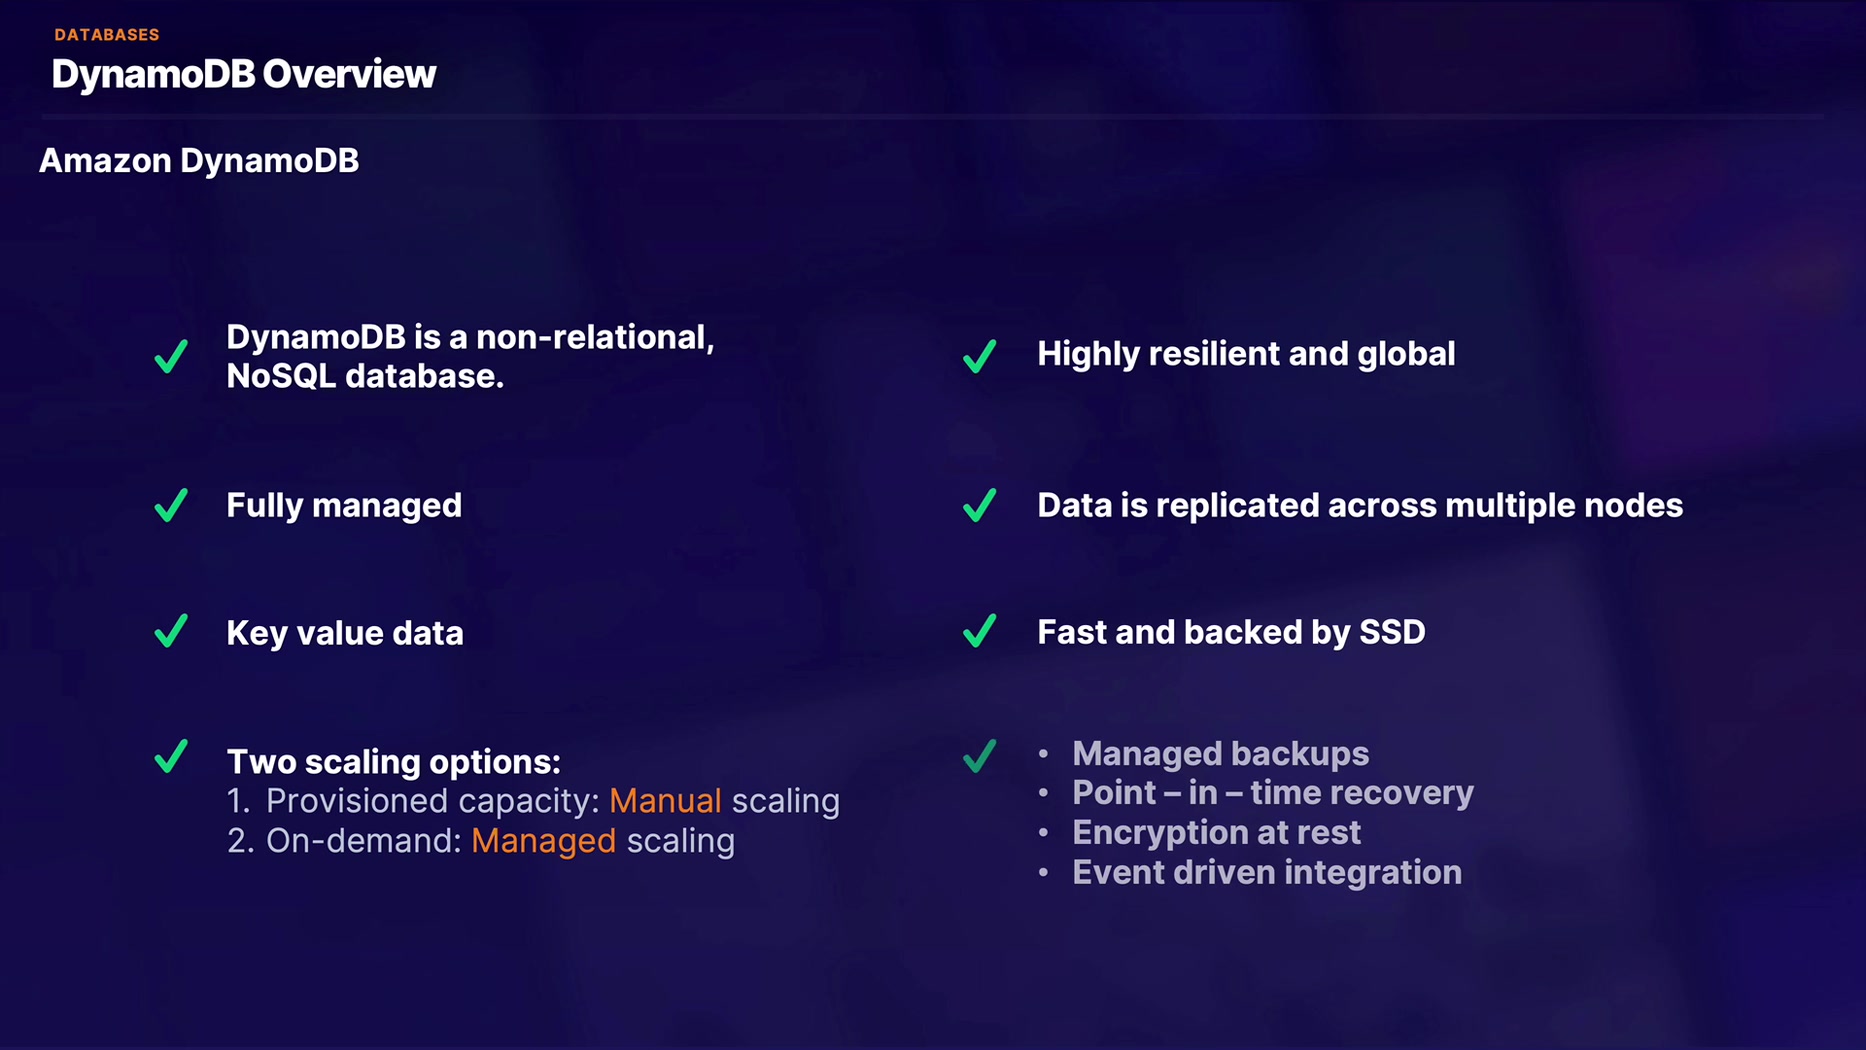Click the orange DATABASES category label
This screenshot has width=1866, height=1050.
[x=107, y=35]
